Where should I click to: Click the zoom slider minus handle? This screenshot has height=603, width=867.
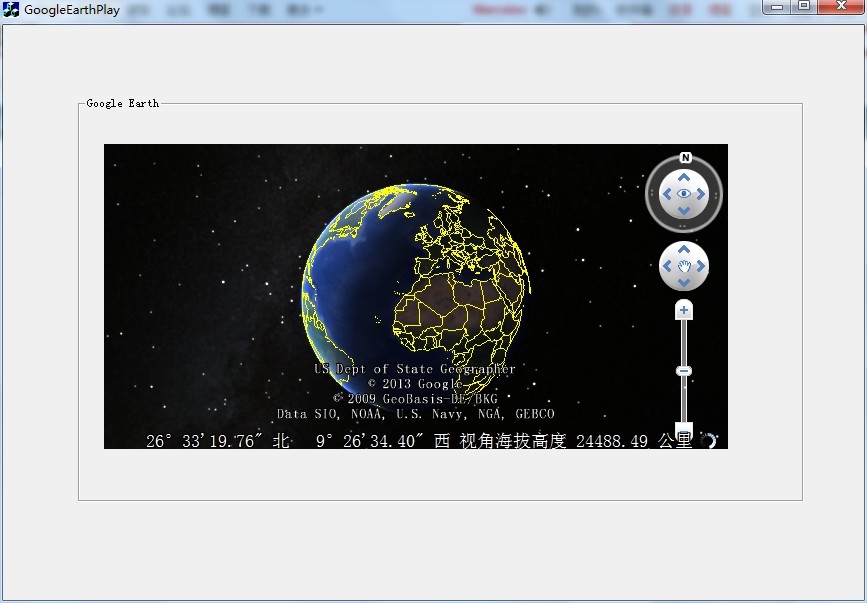[x=684, y=371]
